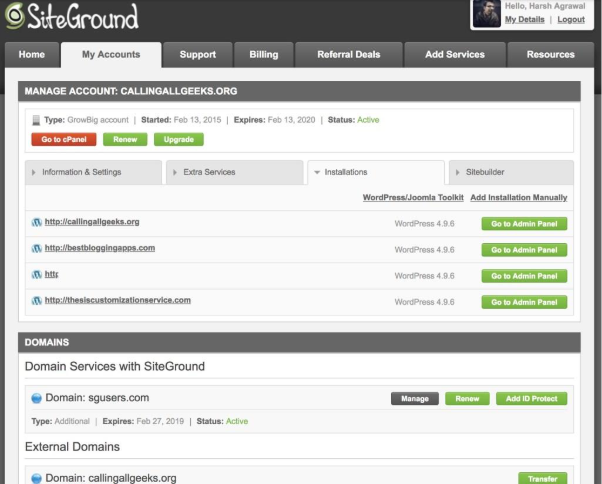Click the 'Hello, Harsh Agrawal' greeting
Screen dimensions: 602x484
tap(545, 6)
